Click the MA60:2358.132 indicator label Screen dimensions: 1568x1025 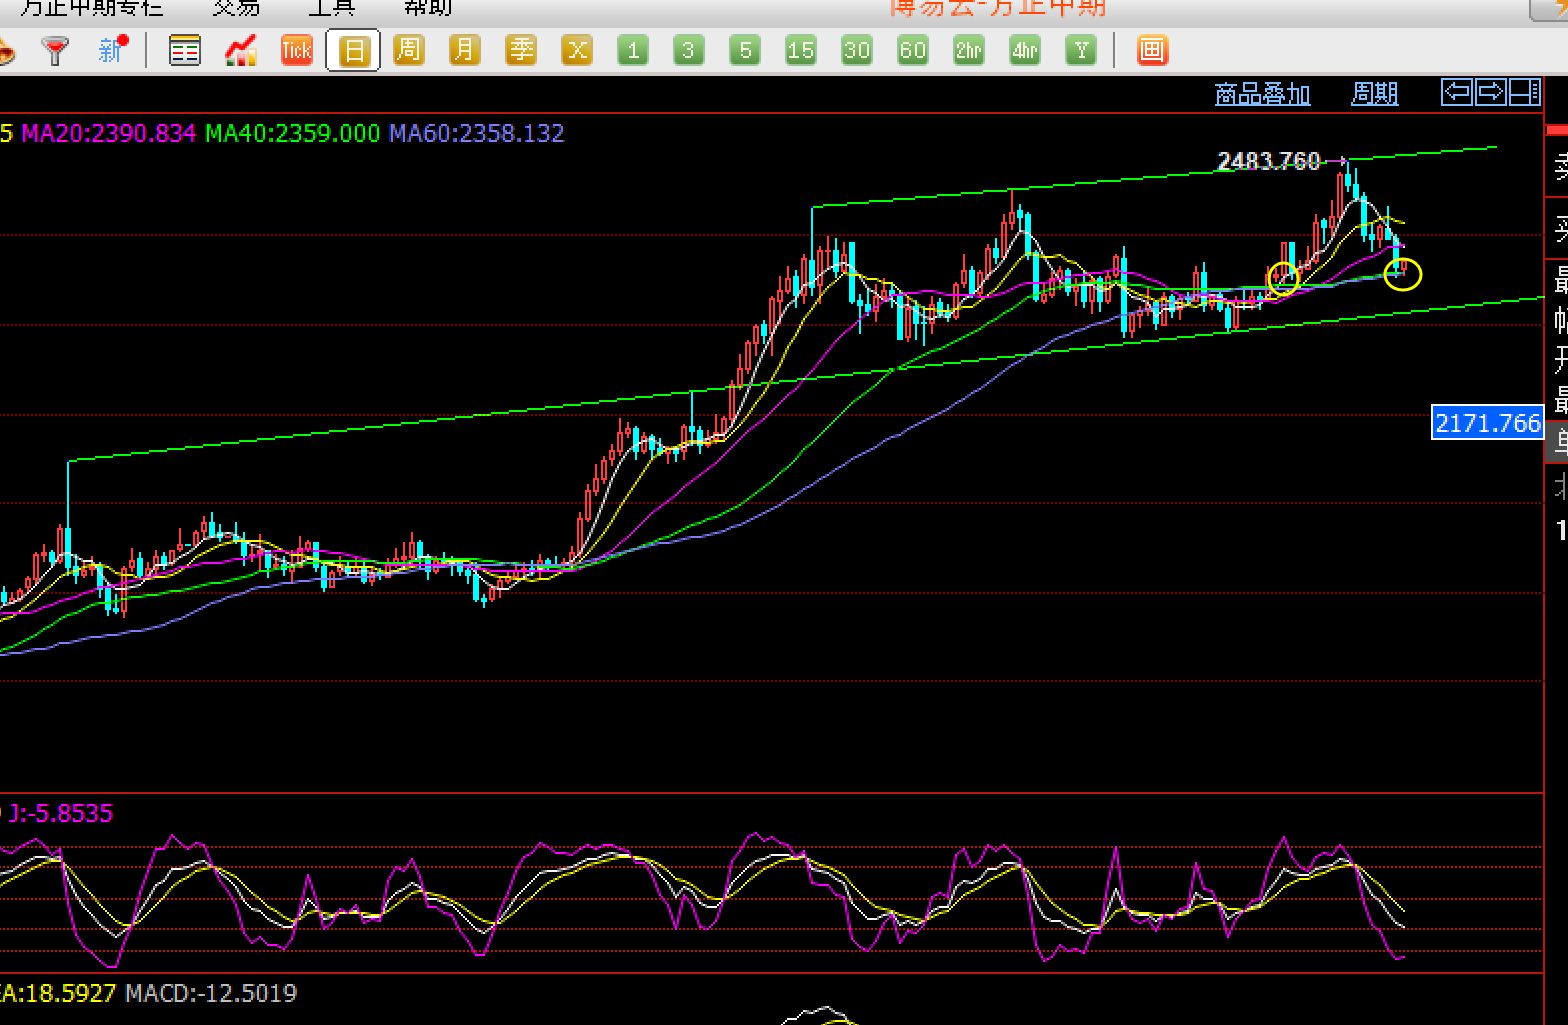[x=477, y=133]
